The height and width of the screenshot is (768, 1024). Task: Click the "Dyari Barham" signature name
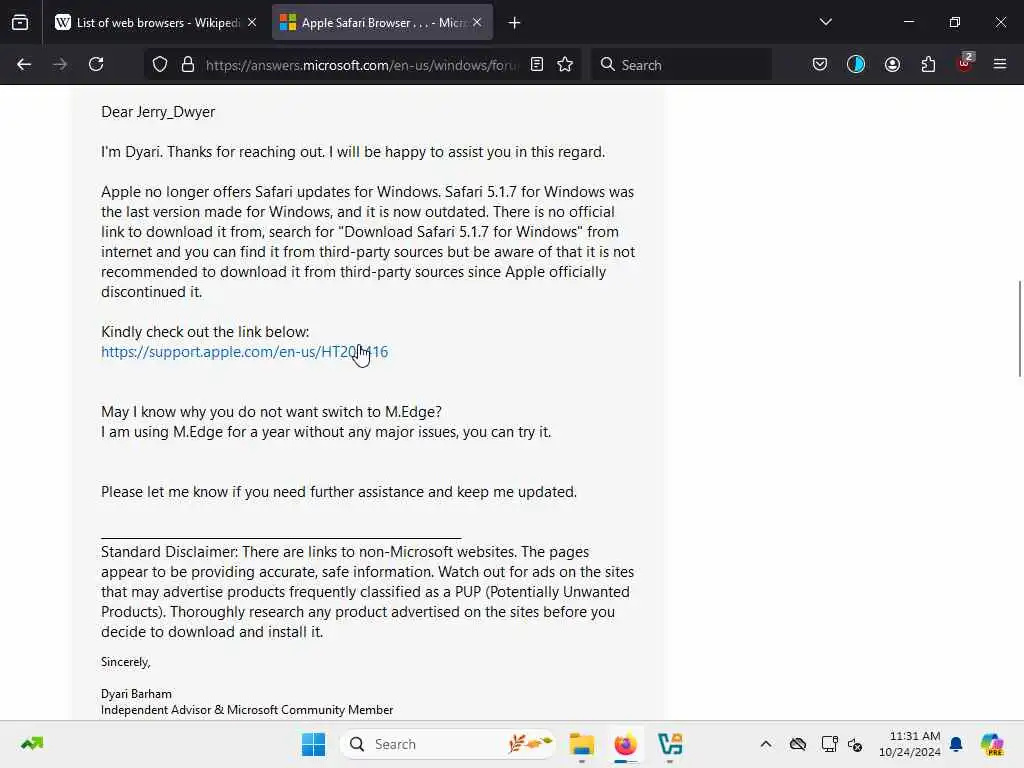pyautogui.click(x=136, y=694)
